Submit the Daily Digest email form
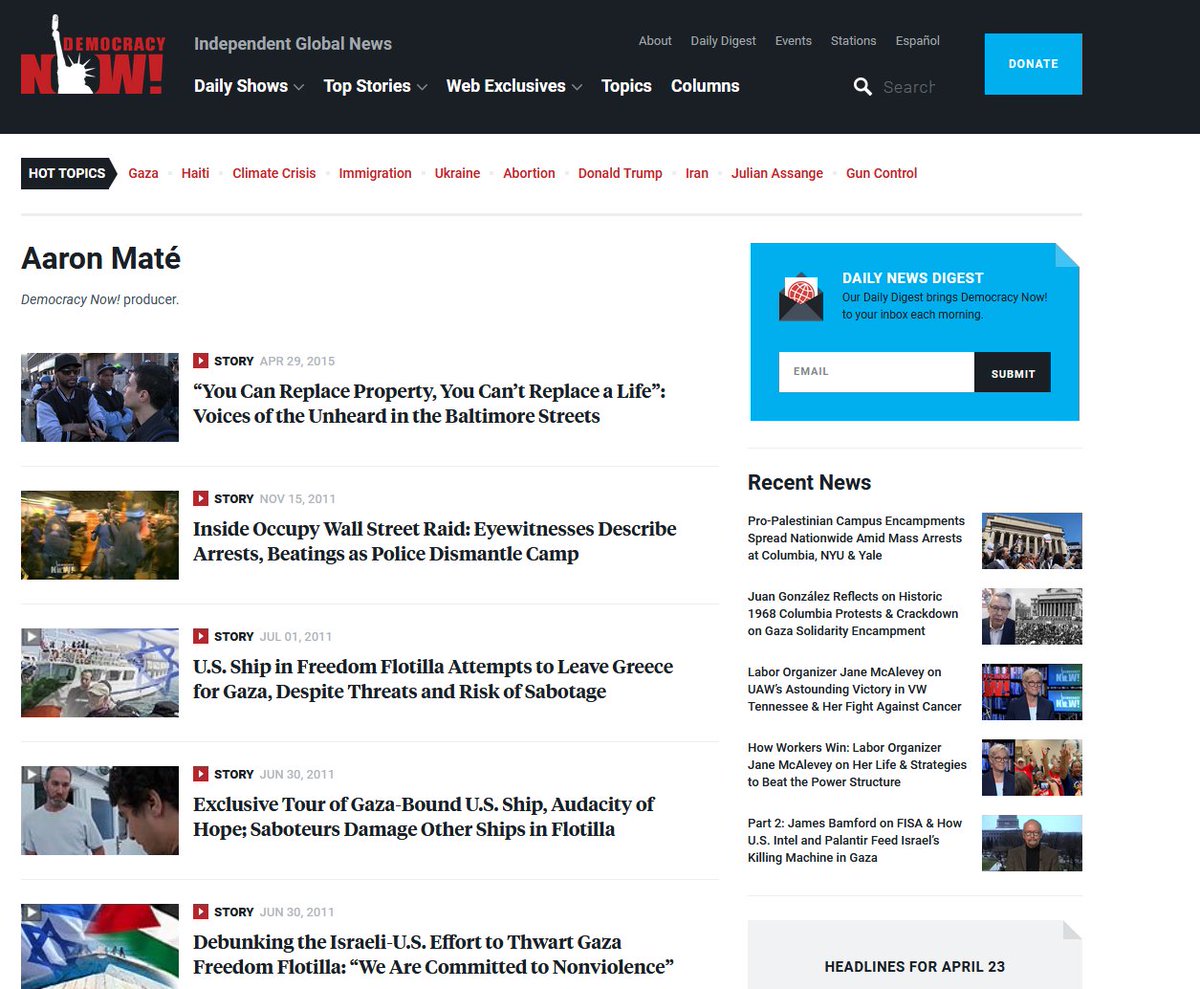This screenshot has width=1200, height=989. point(1012,372)
